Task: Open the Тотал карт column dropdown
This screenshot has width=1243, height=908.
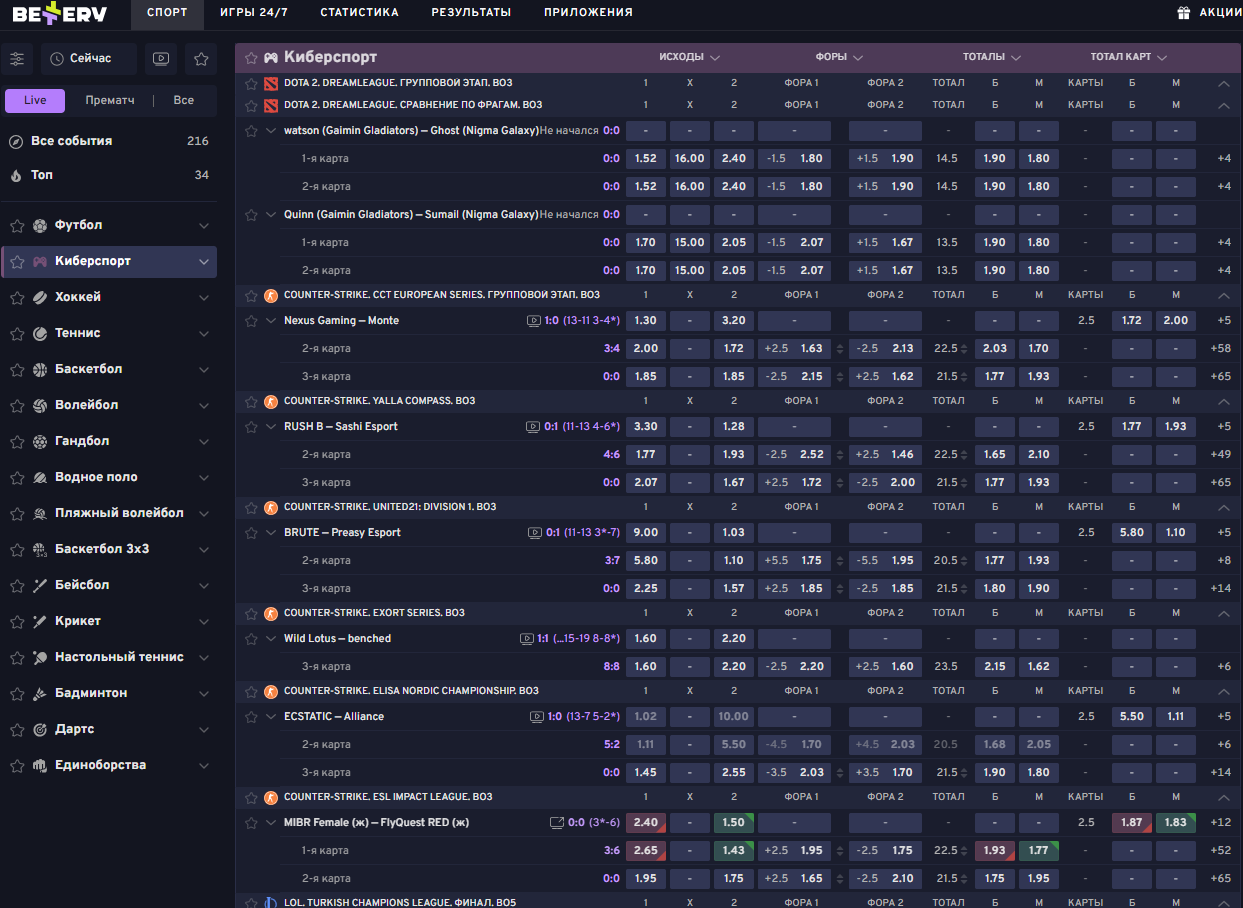Action: pyautogui.click(x=1129, y=57)
